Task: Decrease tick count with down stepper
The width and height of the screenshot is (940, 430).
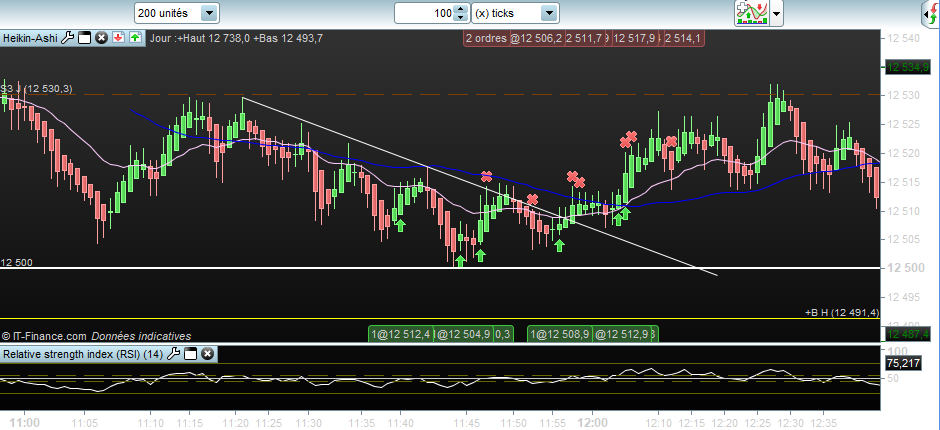Action: [x=460, y=17]
